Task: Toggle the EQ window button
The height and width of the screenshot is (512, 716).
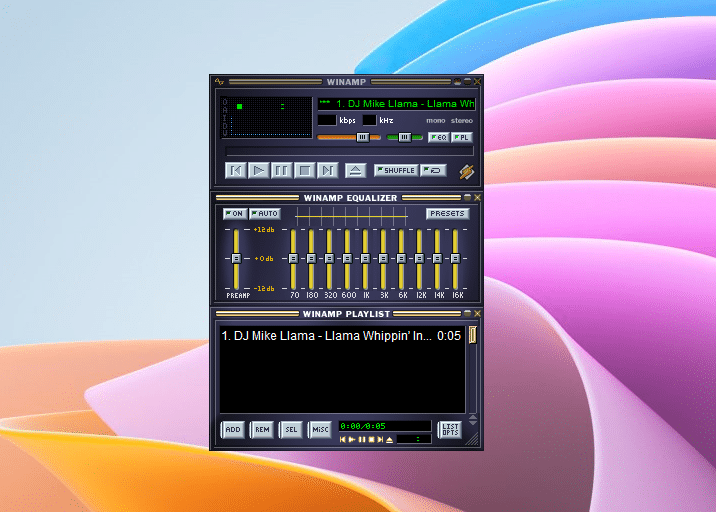Action: pyautogui.click(x=437, y=137)
